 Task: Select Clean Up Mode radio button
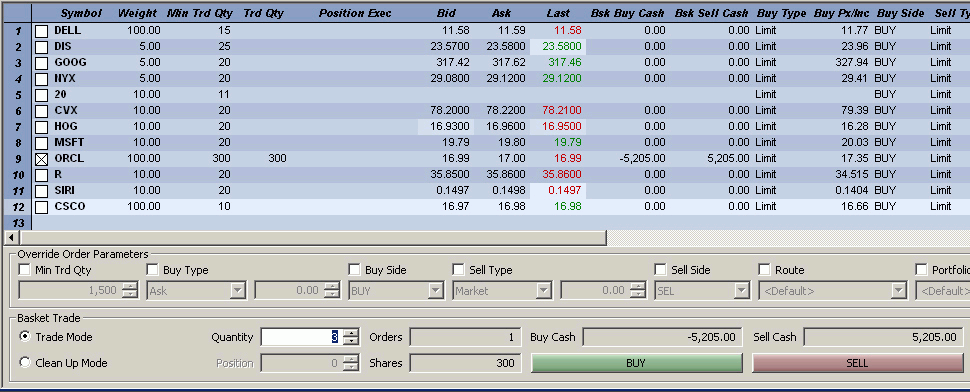coord(25,363)
